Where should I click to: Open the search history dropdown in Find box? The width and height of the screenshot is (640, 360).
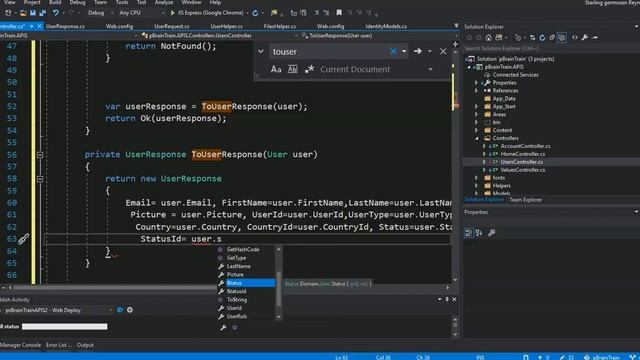(404, 51)
